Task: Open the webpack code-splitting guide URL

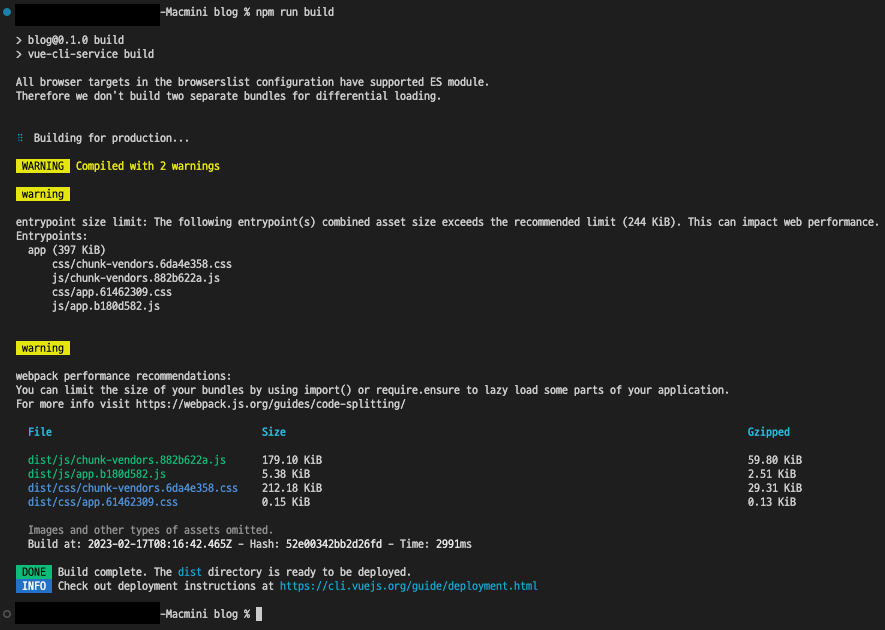Action: (270, 404)
